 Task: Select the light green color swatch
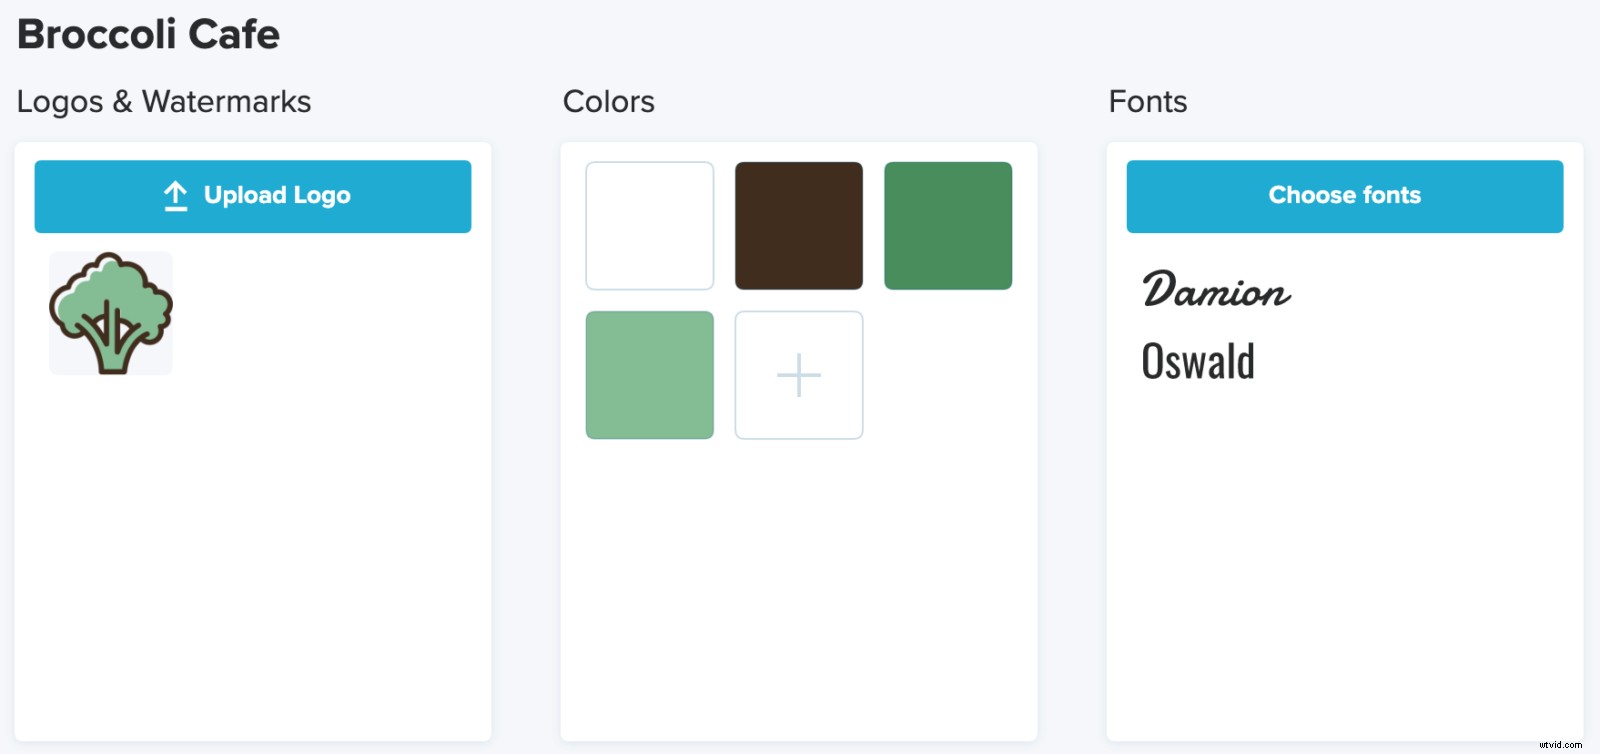pos(649,375)
